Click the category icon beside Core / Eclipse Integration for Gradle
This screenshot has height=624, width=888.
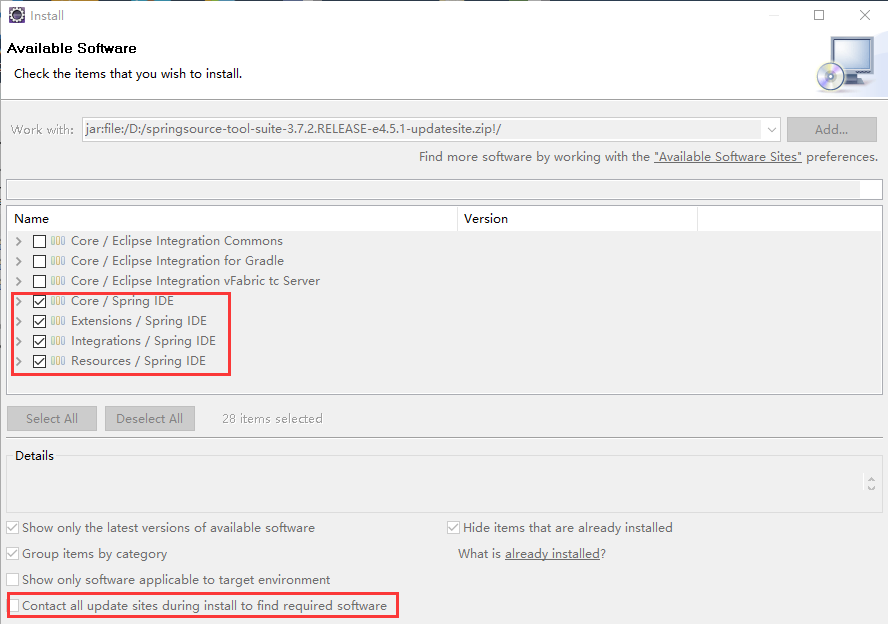pos(58,260)
